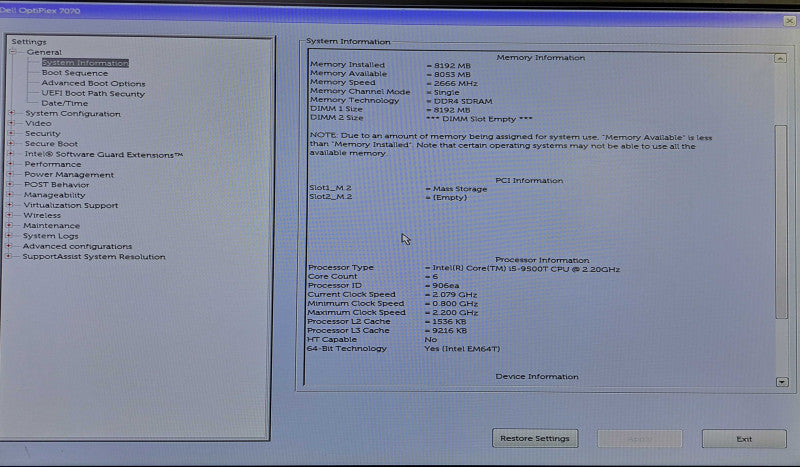Select the Secure Boot label
Image resolution: width=800 pixels, height=467 pixels.
[x=51, y=143]
